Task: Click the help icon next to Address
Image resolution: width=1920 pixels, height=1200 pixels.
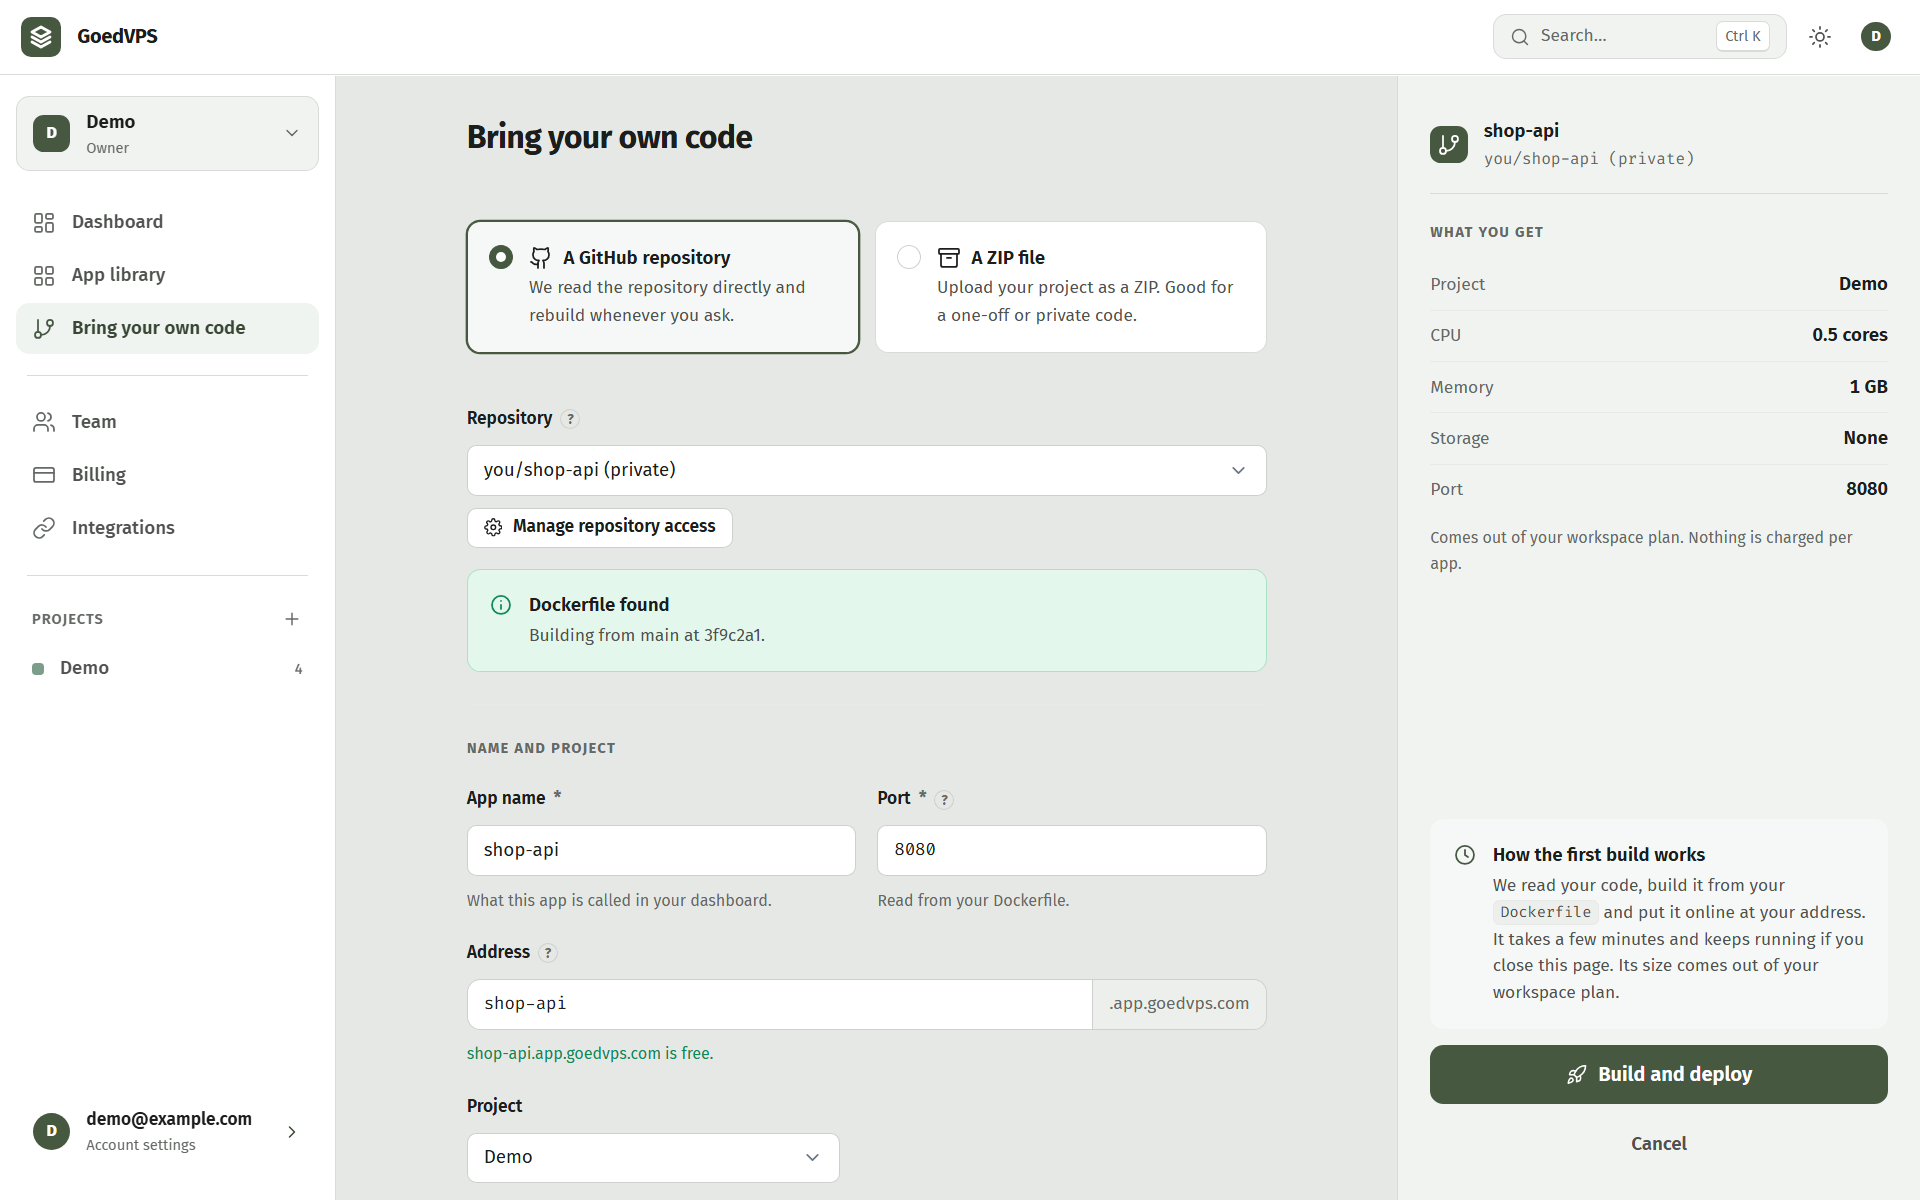Action: pos(548,953)
